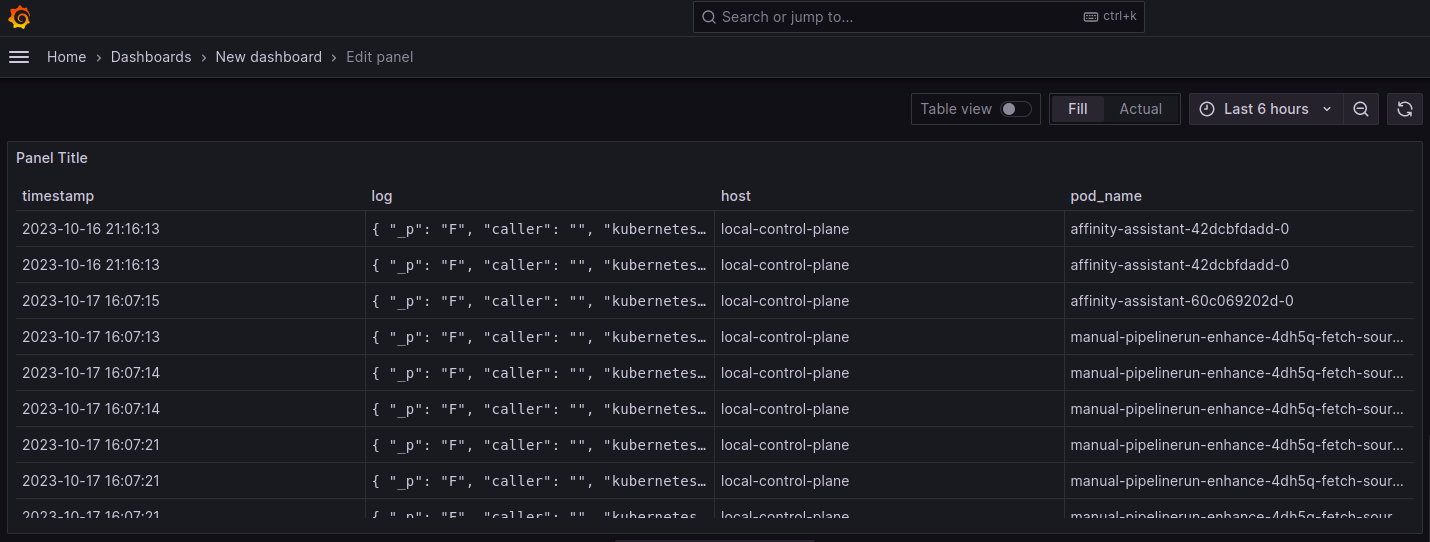Screen dimensions: 1430x542
Task: Select the affinity-assistant-60c069202d-0 cell
Action: coord(1179,301)
